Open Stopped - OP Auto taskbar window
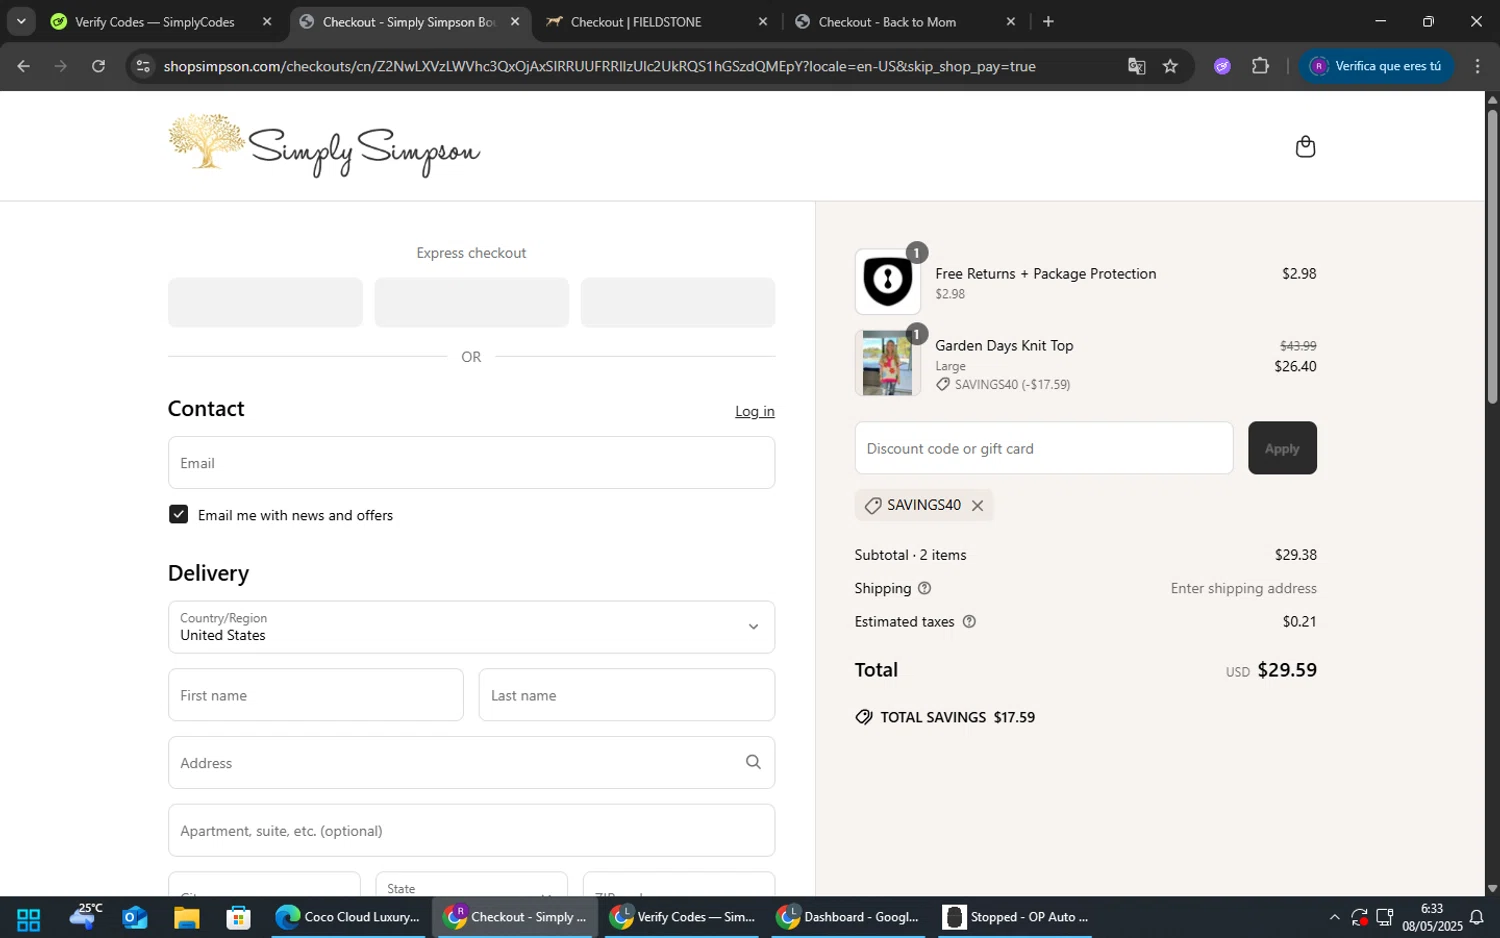 click(x=1016, y=917)
